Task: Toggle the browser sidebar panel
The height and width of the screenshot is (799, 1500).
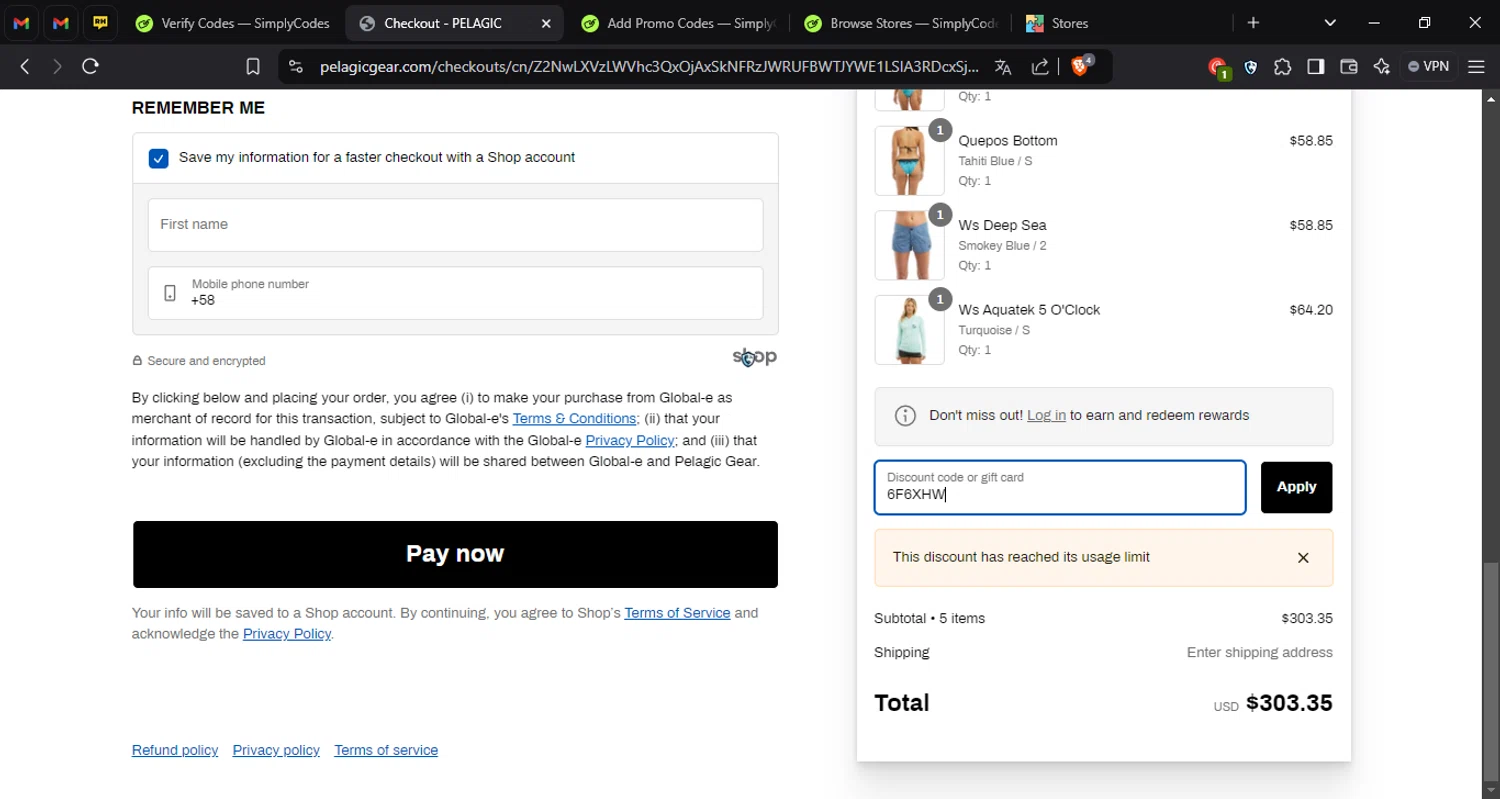Action: [x=1316, y=67]
